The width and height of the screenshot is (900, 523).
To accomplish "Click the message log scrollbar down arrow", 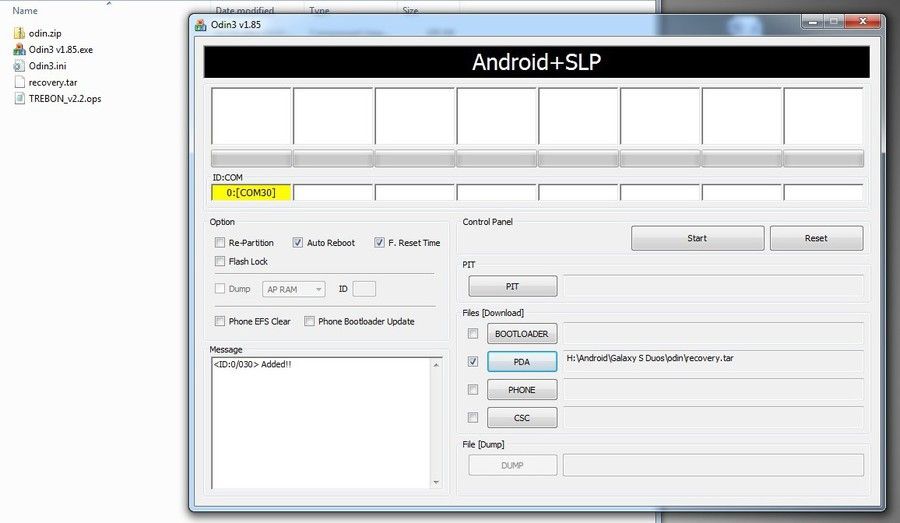I will click(x=436, y=482).
